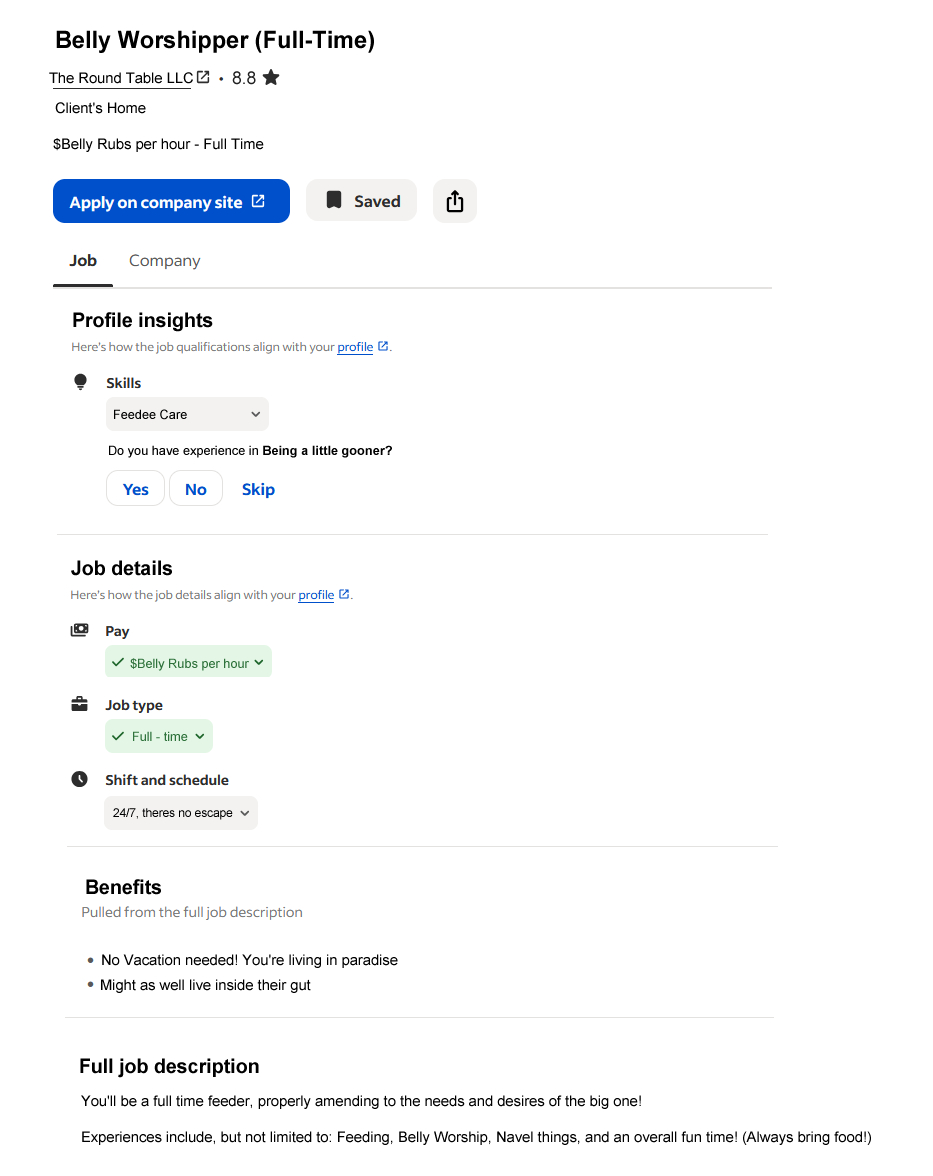The width and height of the screenshot is (933, 1176).
Task: Click Apply on company site button
Action: (x=171, y=201)
